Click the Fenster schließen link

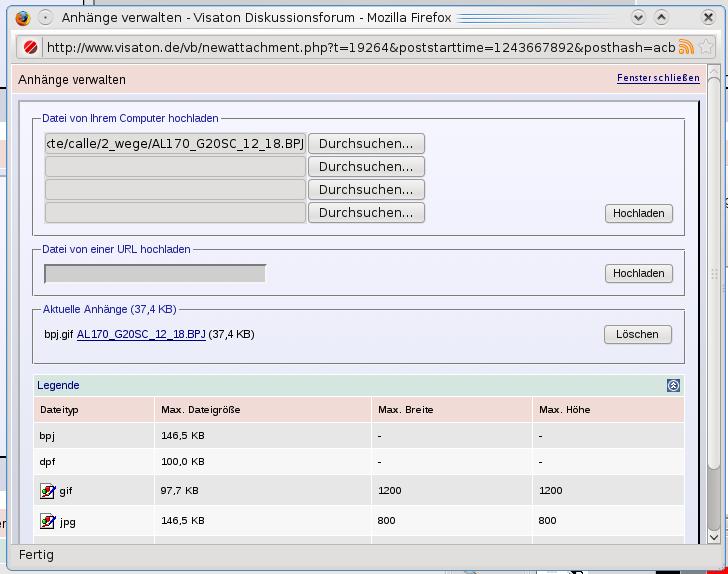tap(658, 78)
